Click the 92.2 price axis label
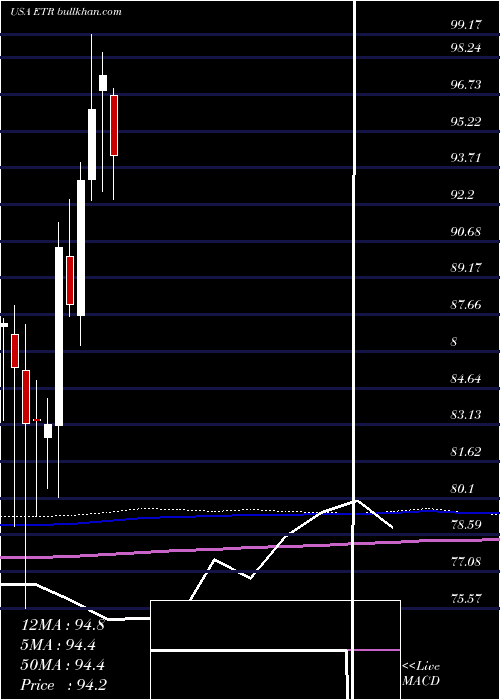This screenshot has width=500, height=700. (462, 195)
